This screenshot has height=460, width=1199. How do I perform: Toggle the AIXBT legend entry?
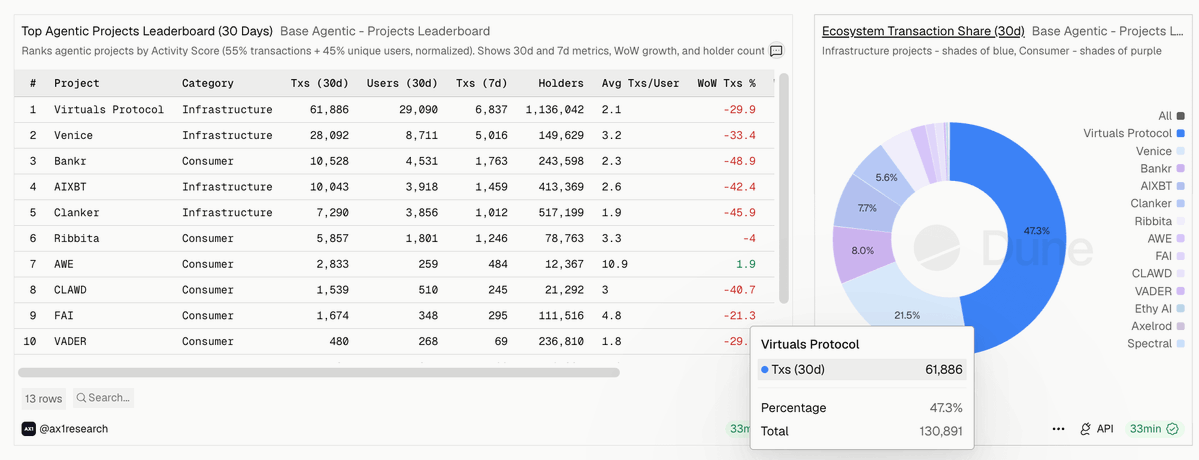(x=1162, y=186)
